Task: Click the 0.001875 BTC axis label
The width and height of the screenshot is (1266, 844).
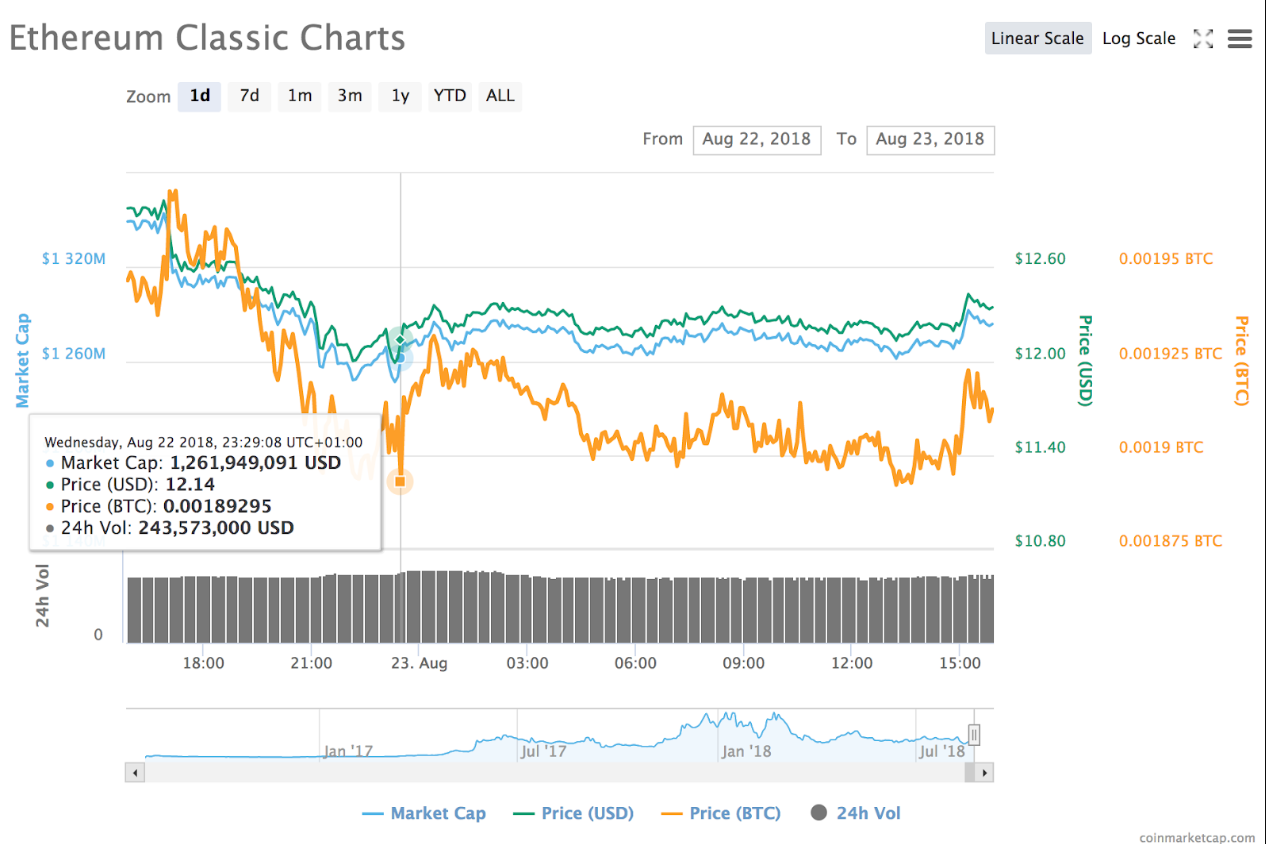Action: pos(1171,541)
